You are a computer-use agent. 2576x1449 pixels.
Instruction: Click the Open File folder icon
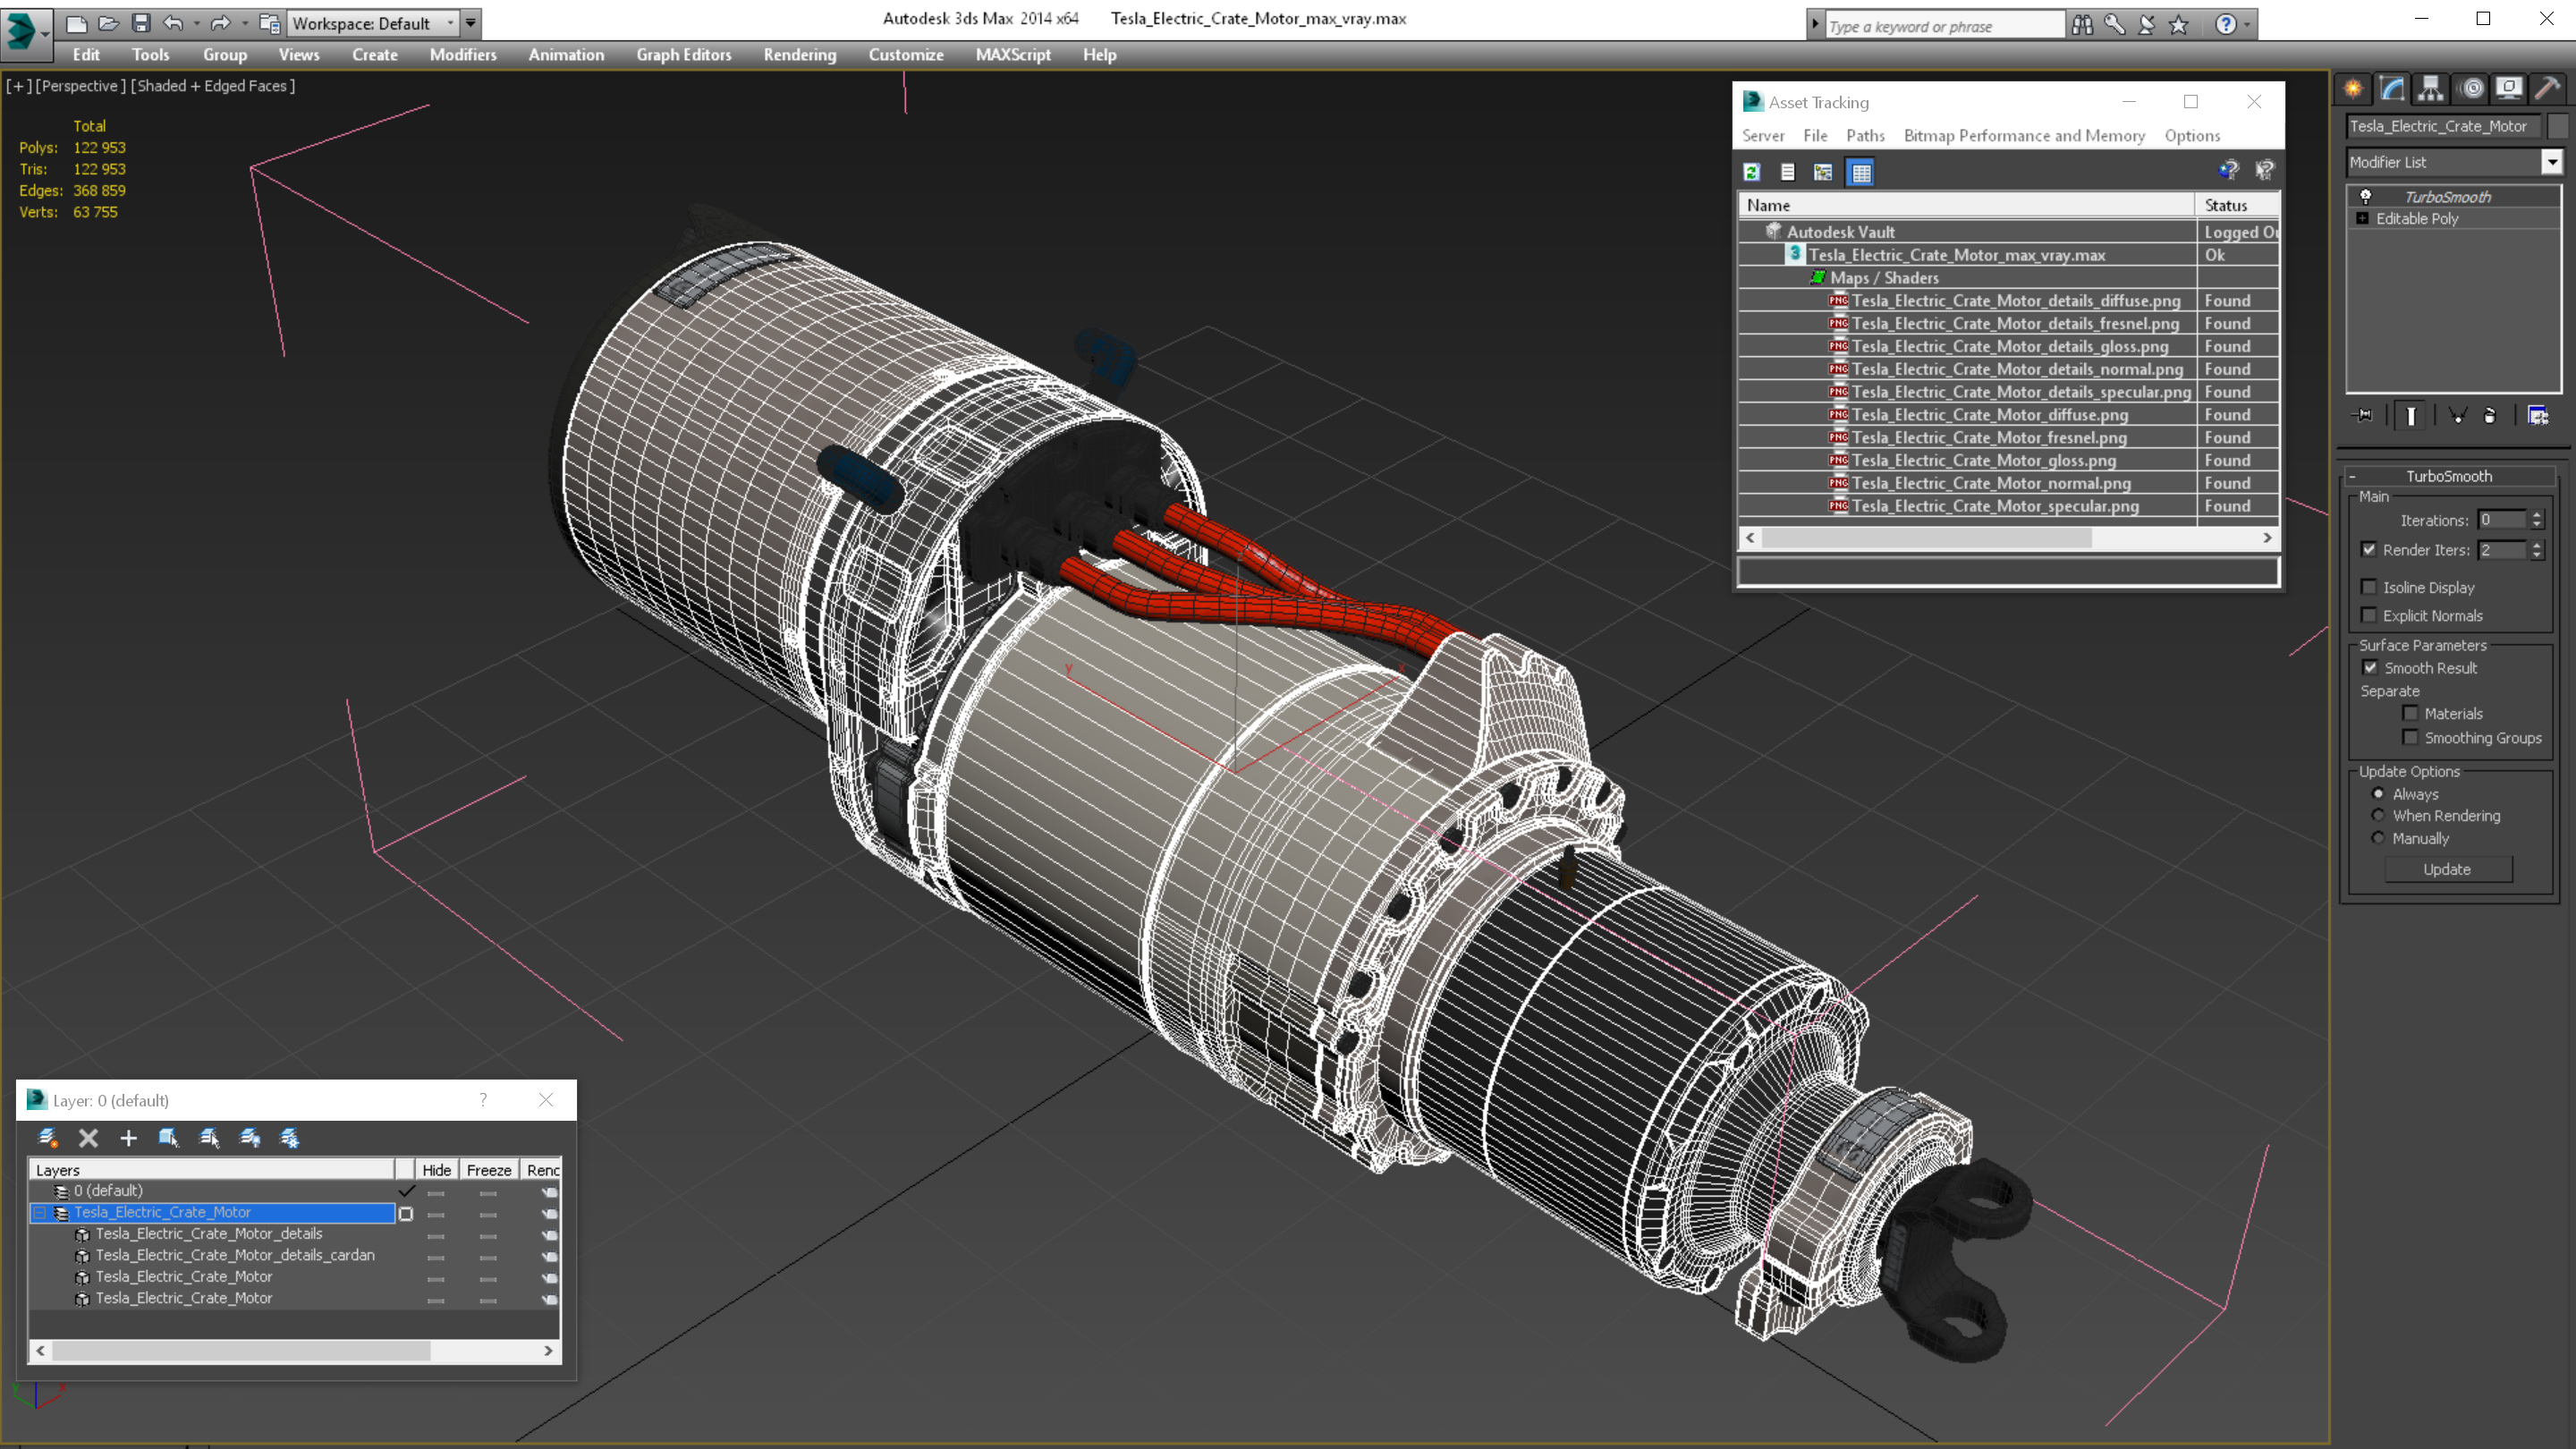pyautogui.click(x=108, y=23)
